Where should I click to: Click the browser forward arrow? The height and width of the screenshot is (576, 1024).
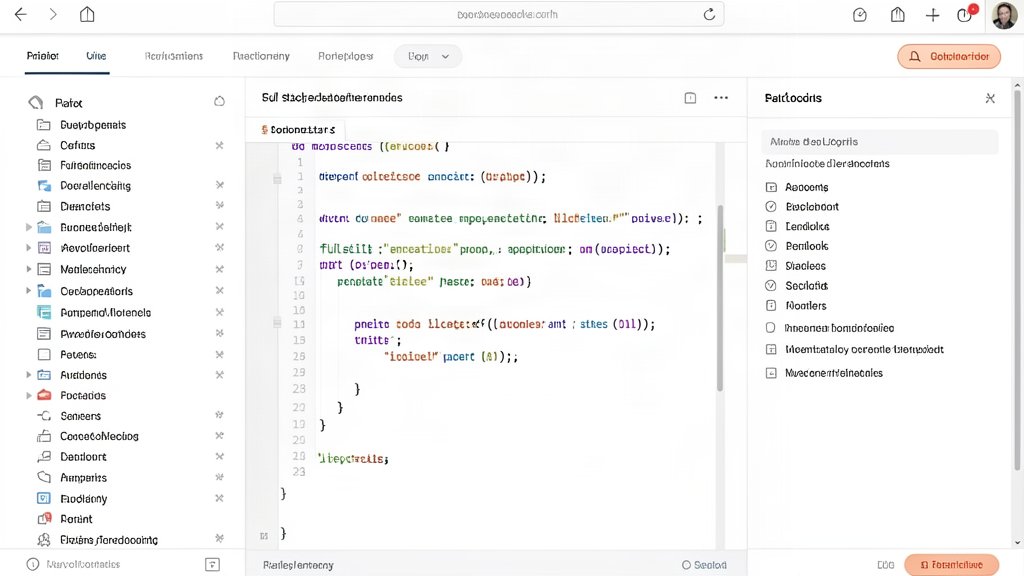pos(53,14)
